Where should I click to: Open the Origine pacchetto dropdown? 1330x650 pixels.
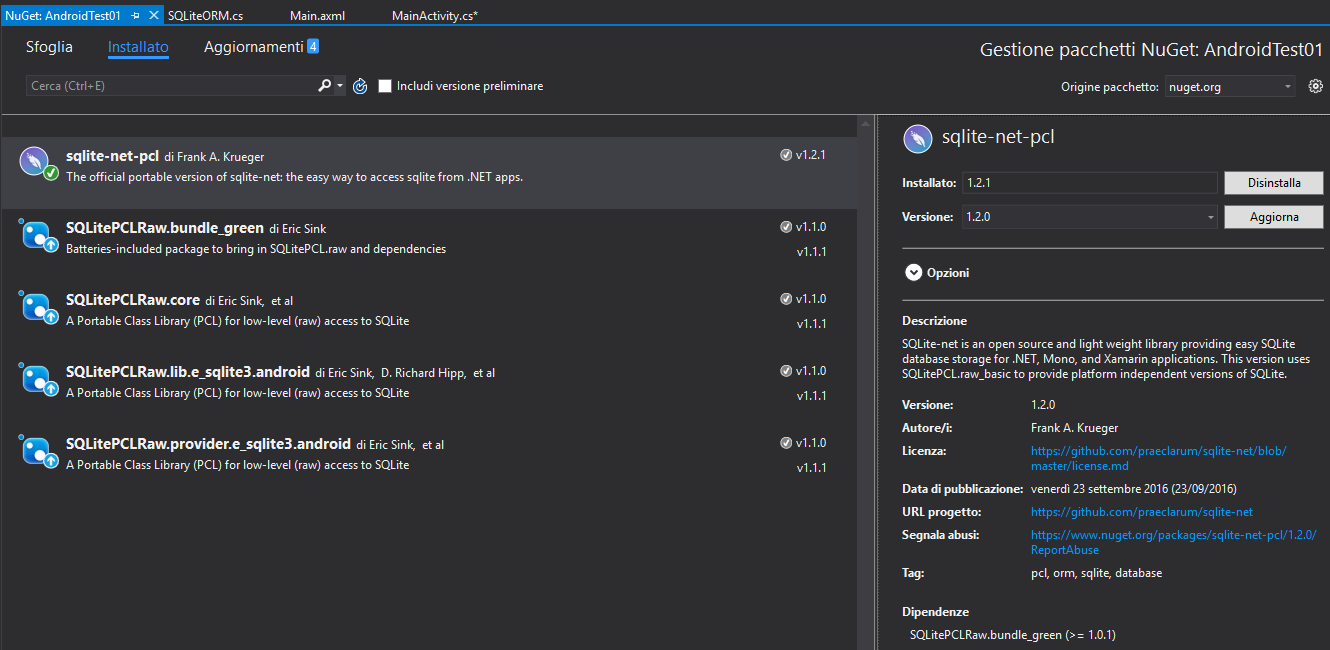pos(1230,87)
